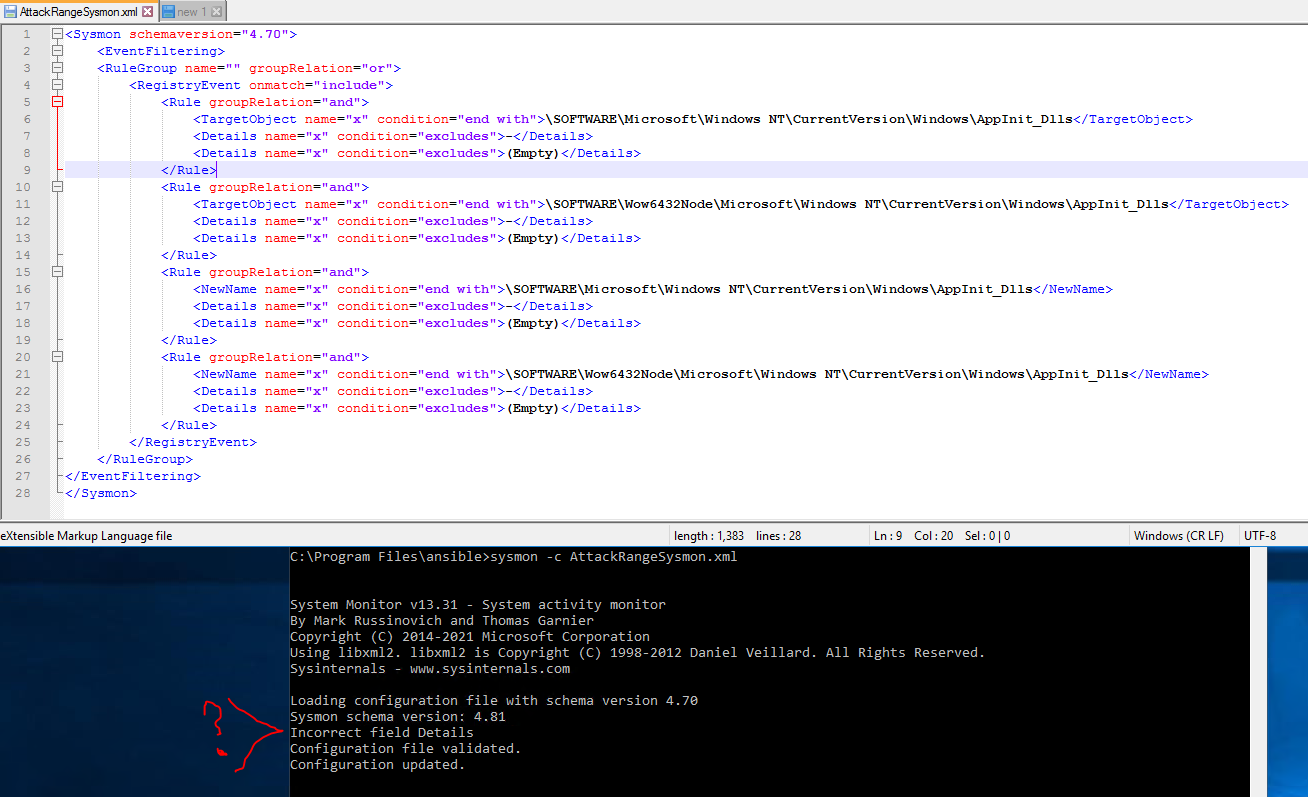Click the red modification marker beside line 5
1308x797 pixels.
(57, 101)
